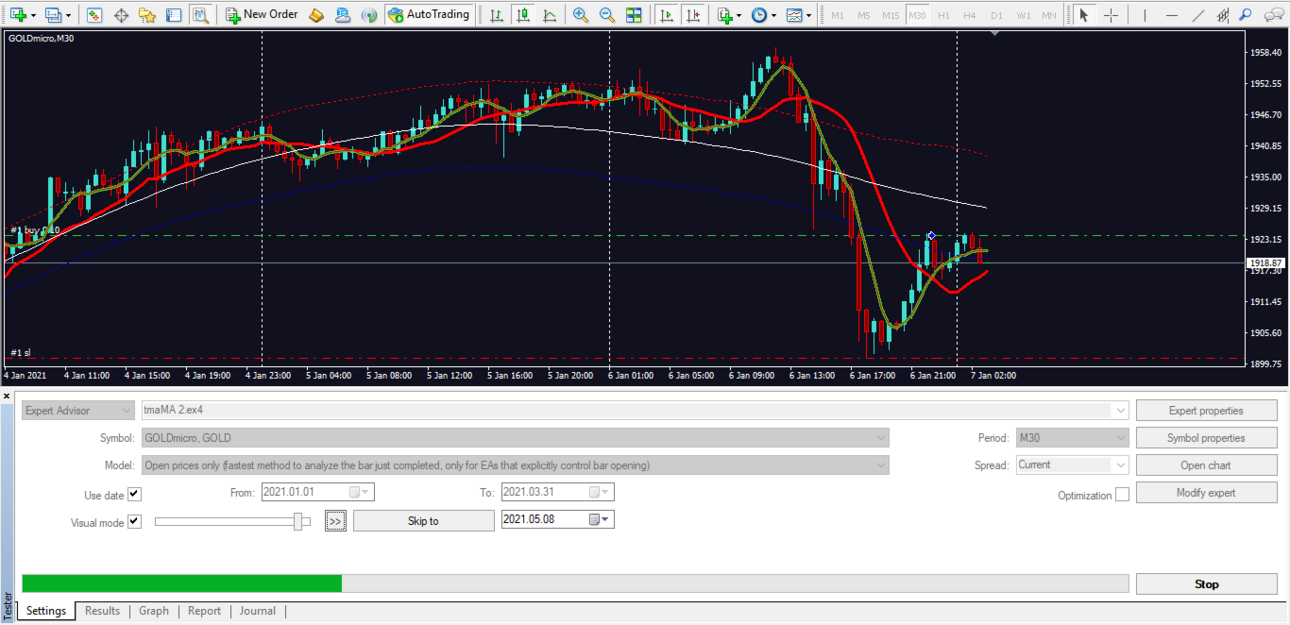1290x625 pixels.
Task: Click the Modify expert button
Action: tap(1206, 493)
